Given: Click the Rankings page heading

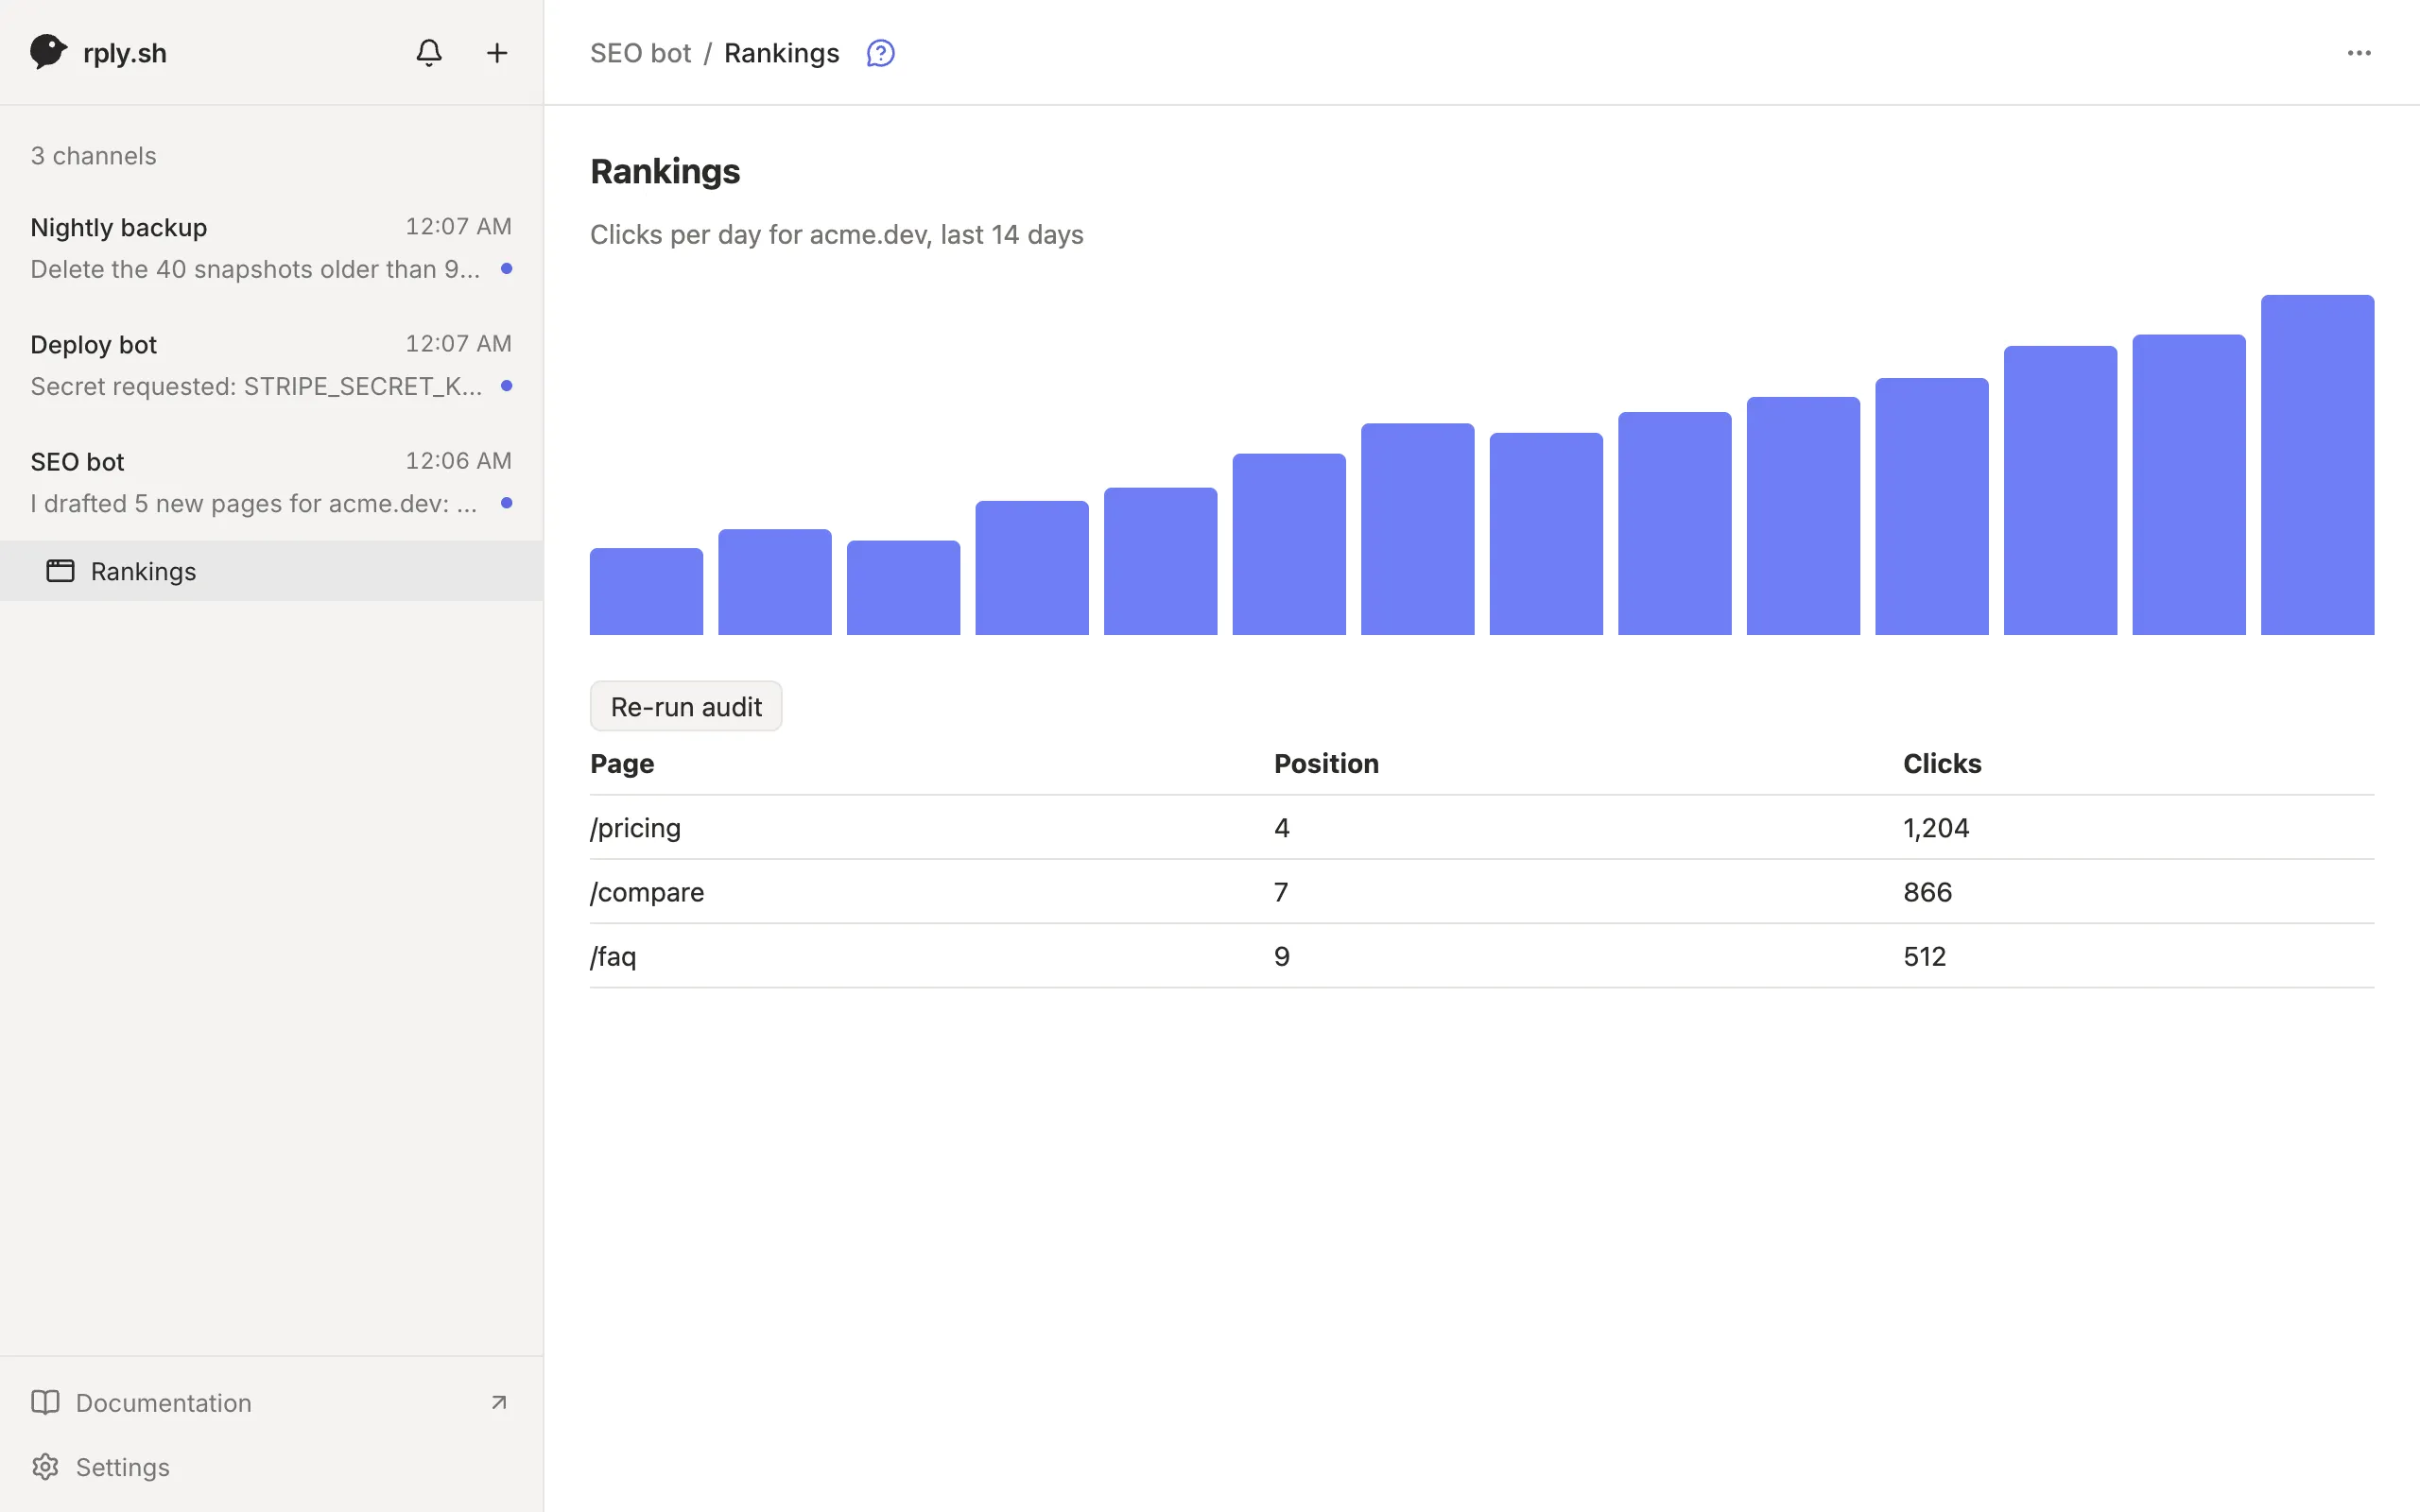Looking at the screenshot, I should [665, 171].
